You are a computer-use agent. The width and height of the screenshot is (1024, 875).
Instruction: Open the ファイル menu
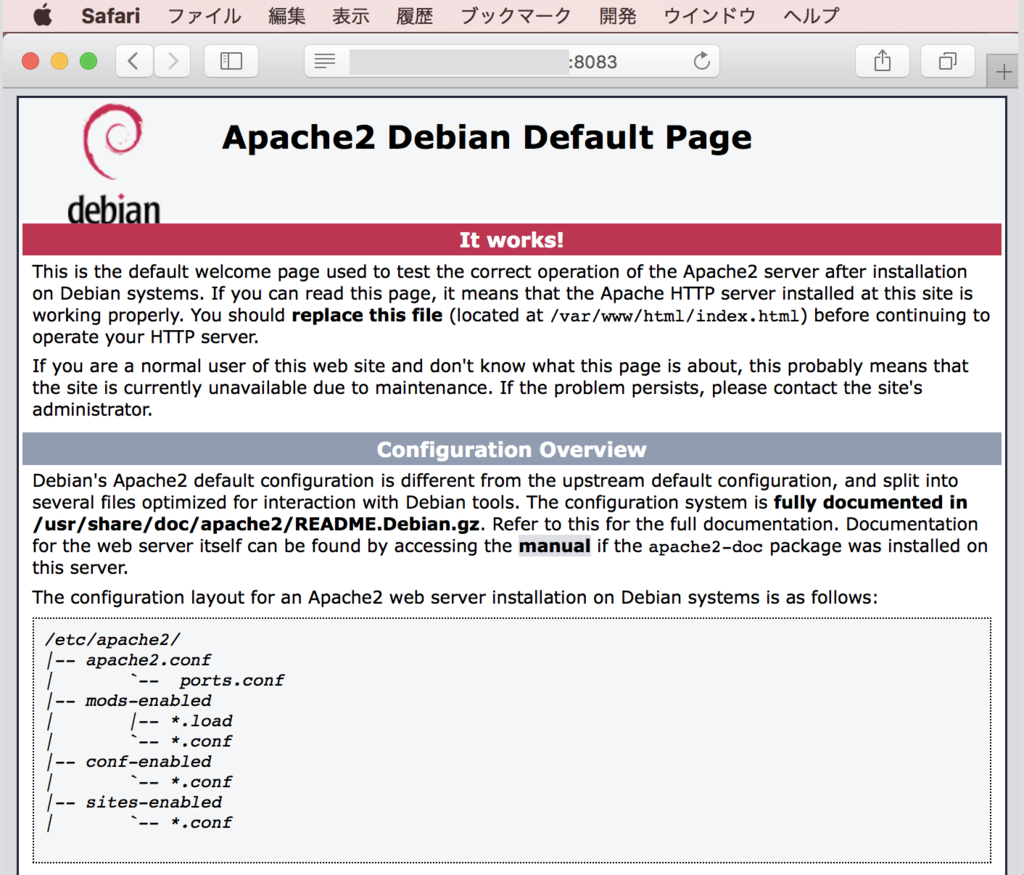coord(204,15)
